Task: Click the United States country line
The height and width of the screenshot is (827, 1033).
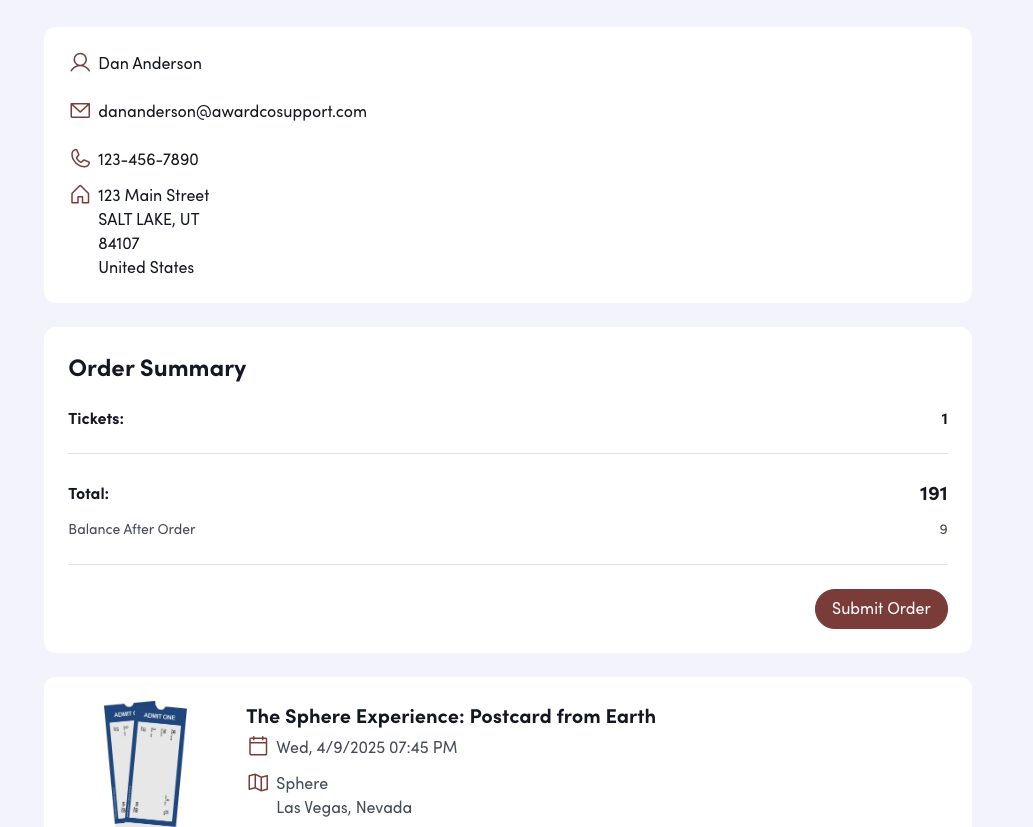Action: (146, 268)
